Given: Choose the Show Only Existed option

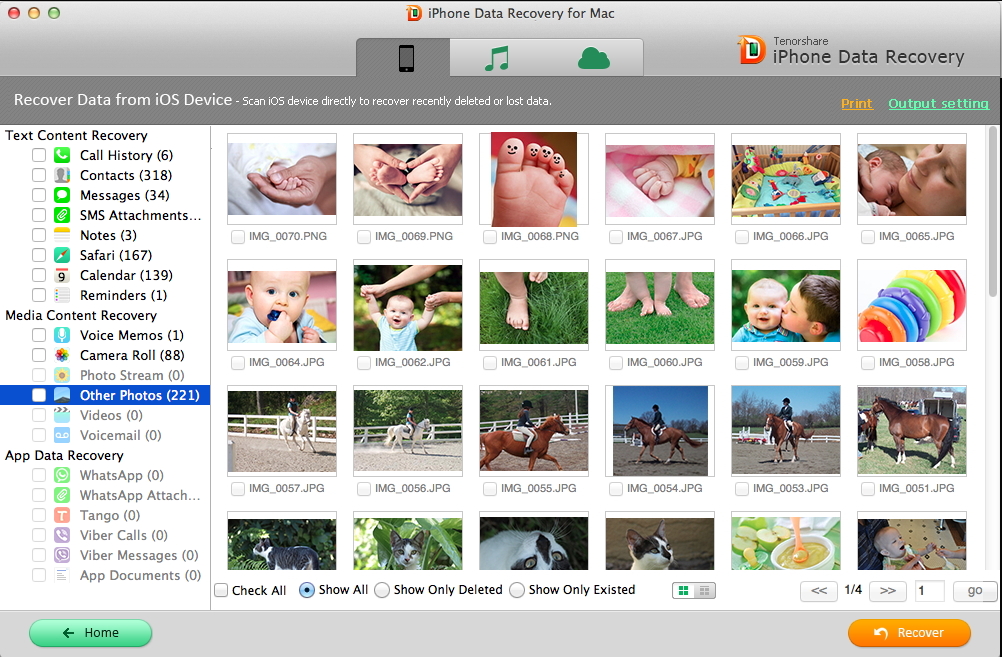Looking at the screenshot, I should (517, 590).
